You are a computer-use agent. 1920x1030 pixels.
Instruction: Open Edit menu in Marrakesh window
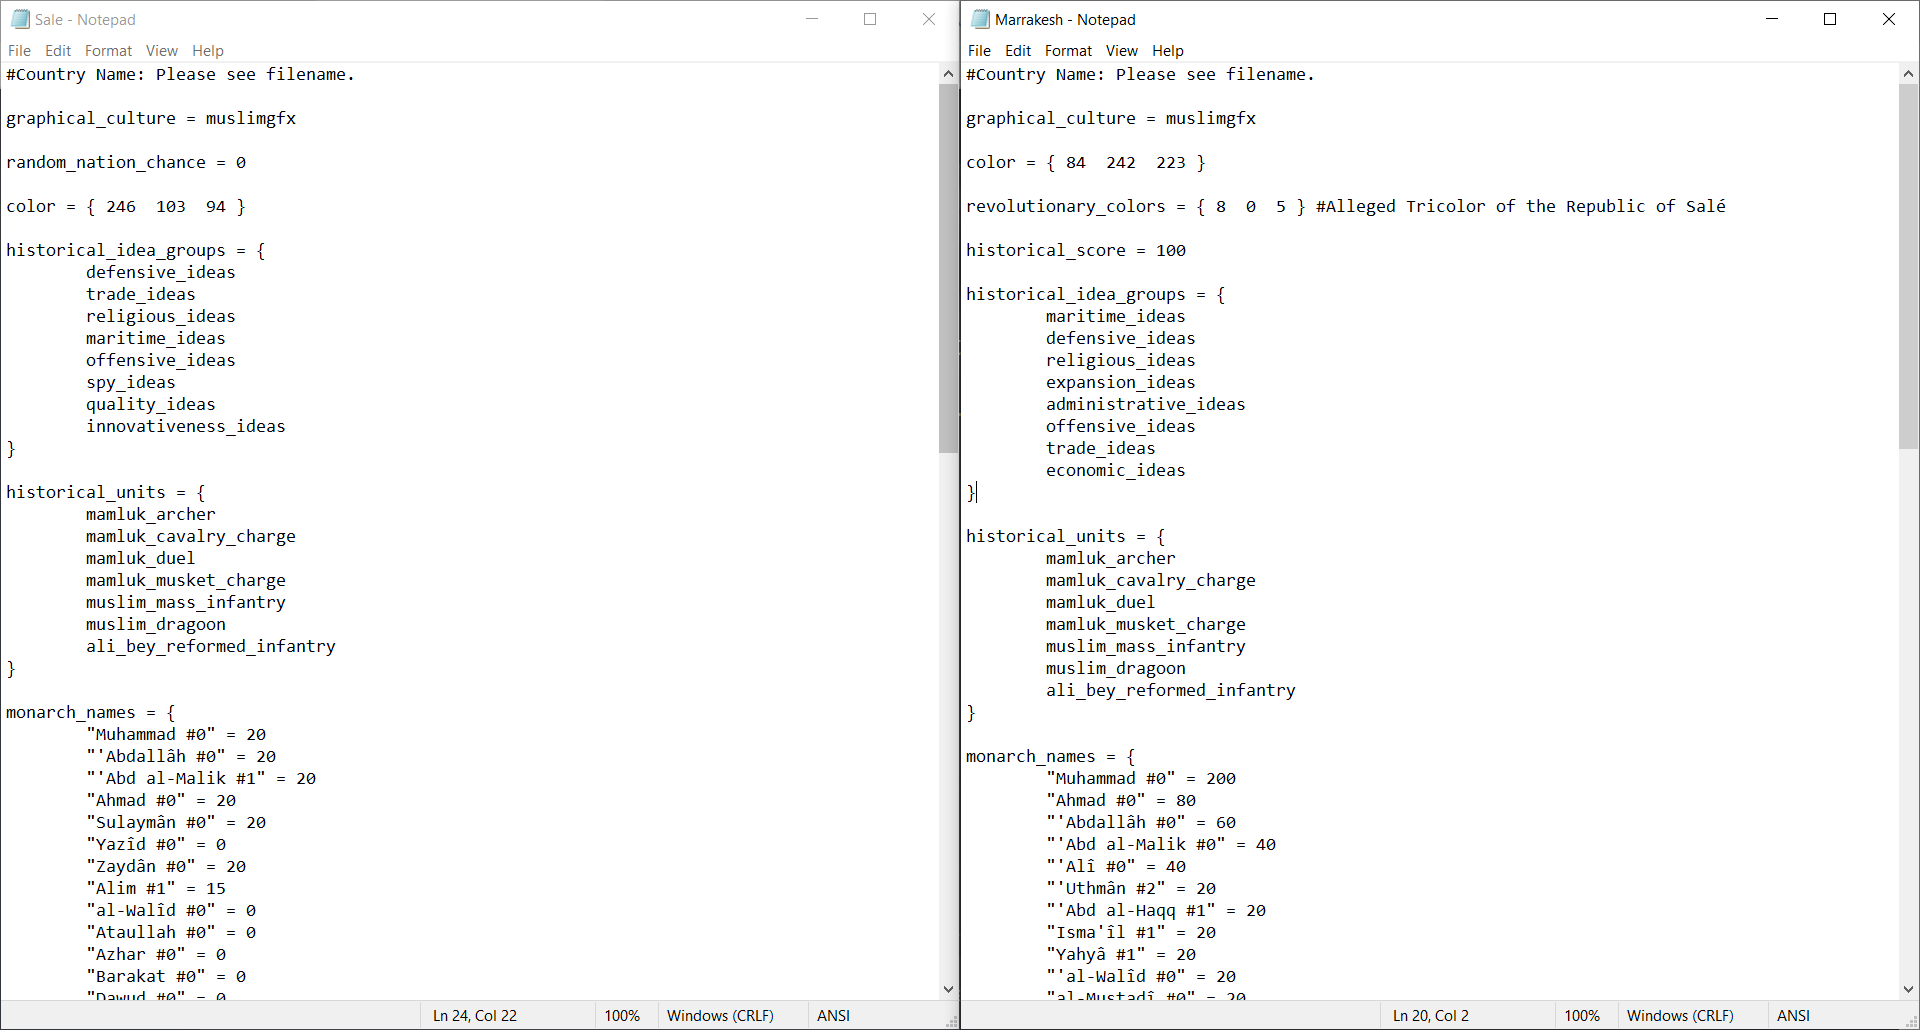[x=1018, y=51]
